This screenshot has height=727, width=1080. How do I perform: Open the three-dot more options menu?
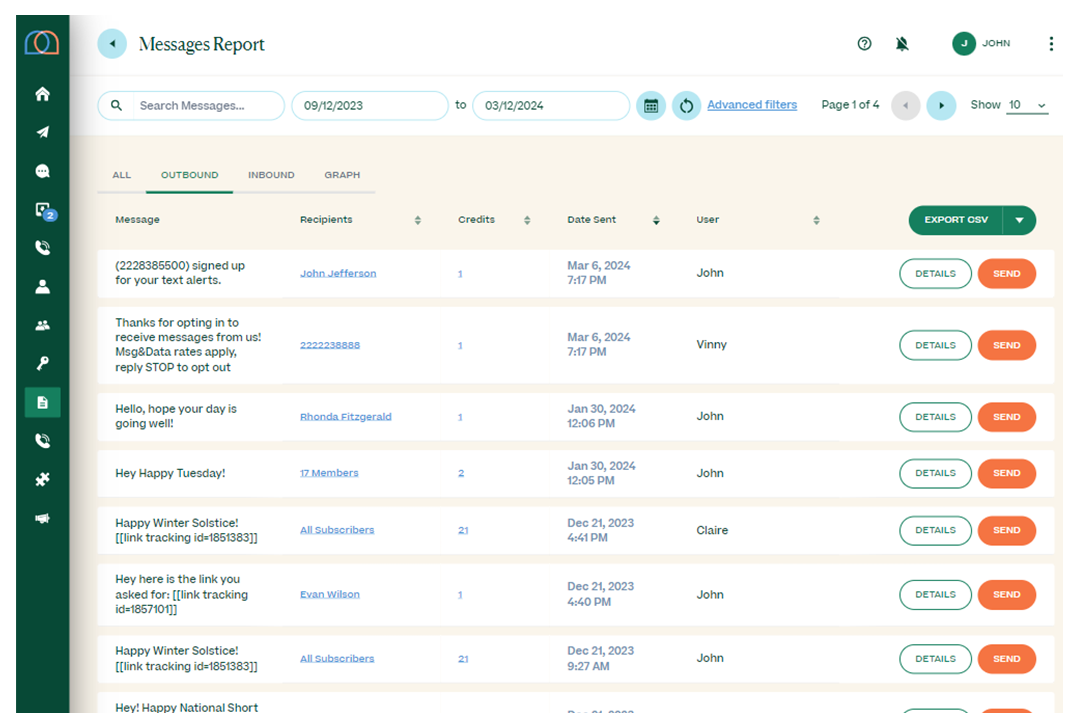(x=1050, y=44)
